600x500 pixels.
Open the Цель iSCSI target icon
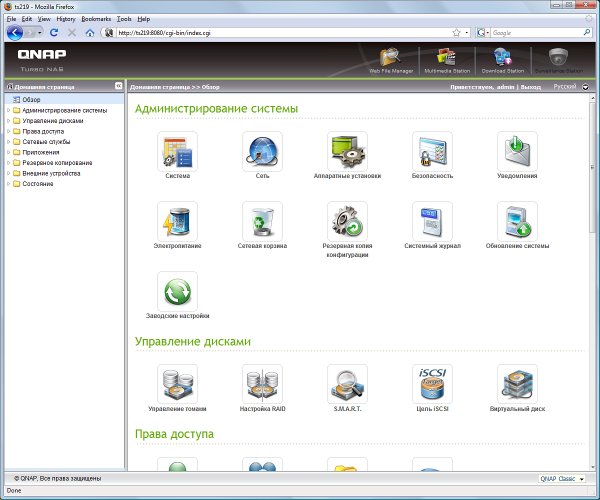point(432,384)
